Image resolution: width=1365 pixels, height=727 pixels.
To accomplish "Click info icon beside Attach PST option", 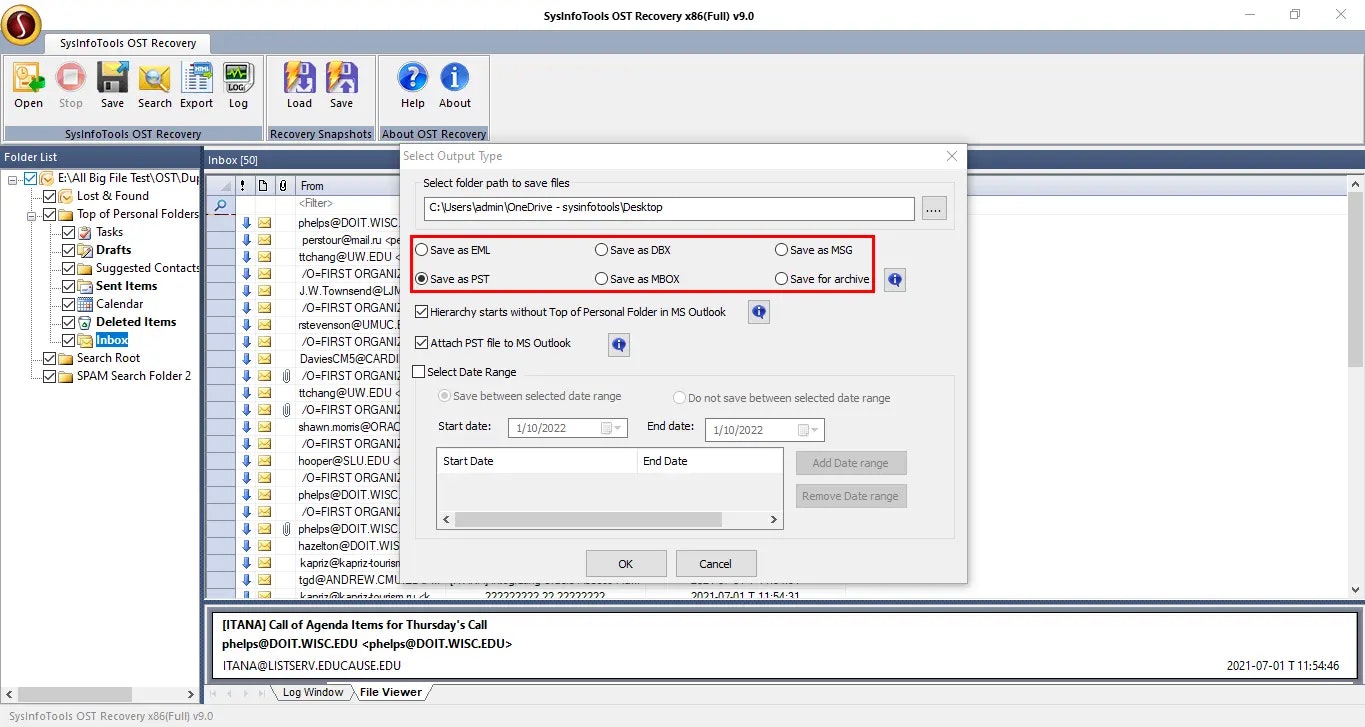I will click(x=619, y=345).
